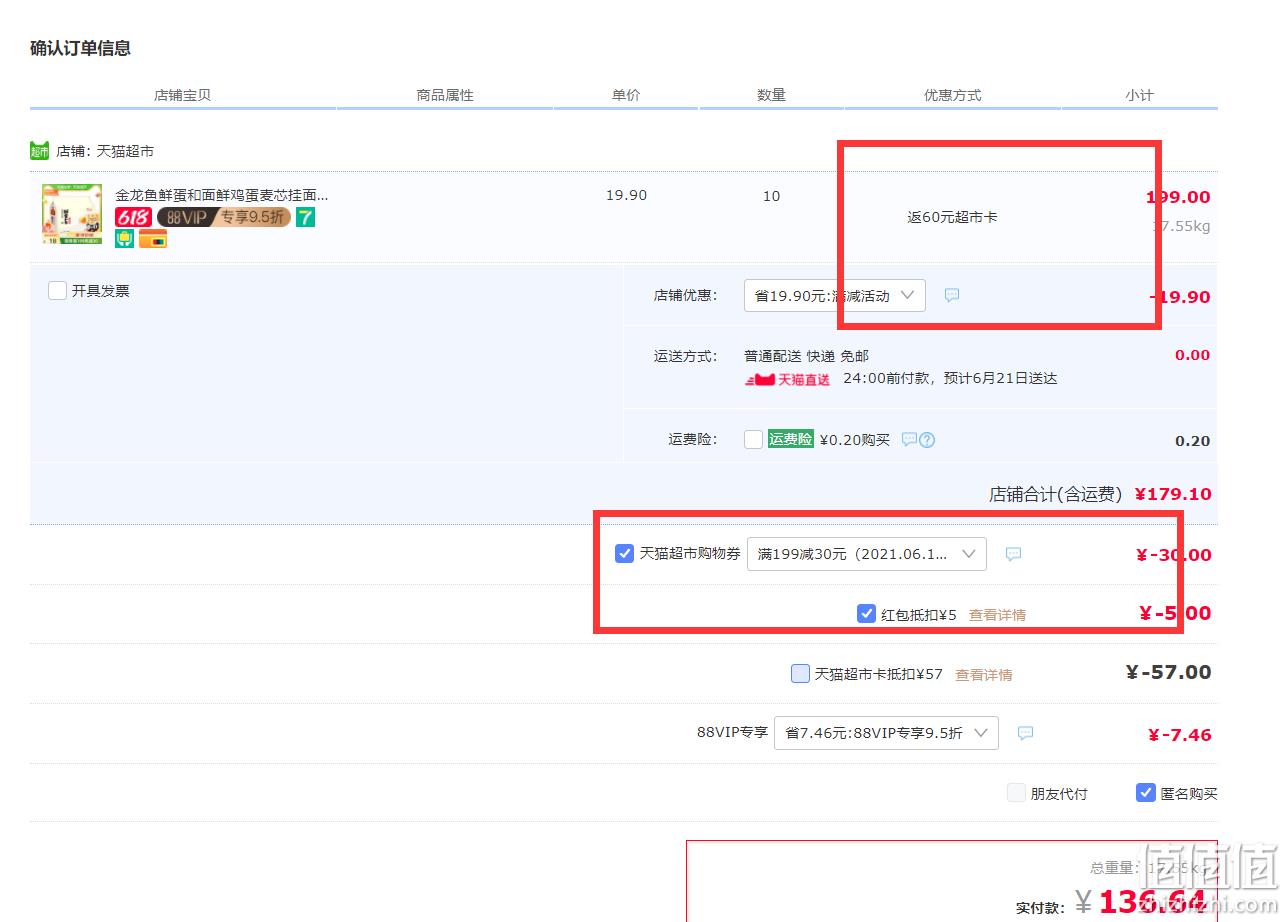1287x922 pixels.
Task: Check the 天猫超市卡抵扣¥57 checkbox
Action: pos(800,674)
